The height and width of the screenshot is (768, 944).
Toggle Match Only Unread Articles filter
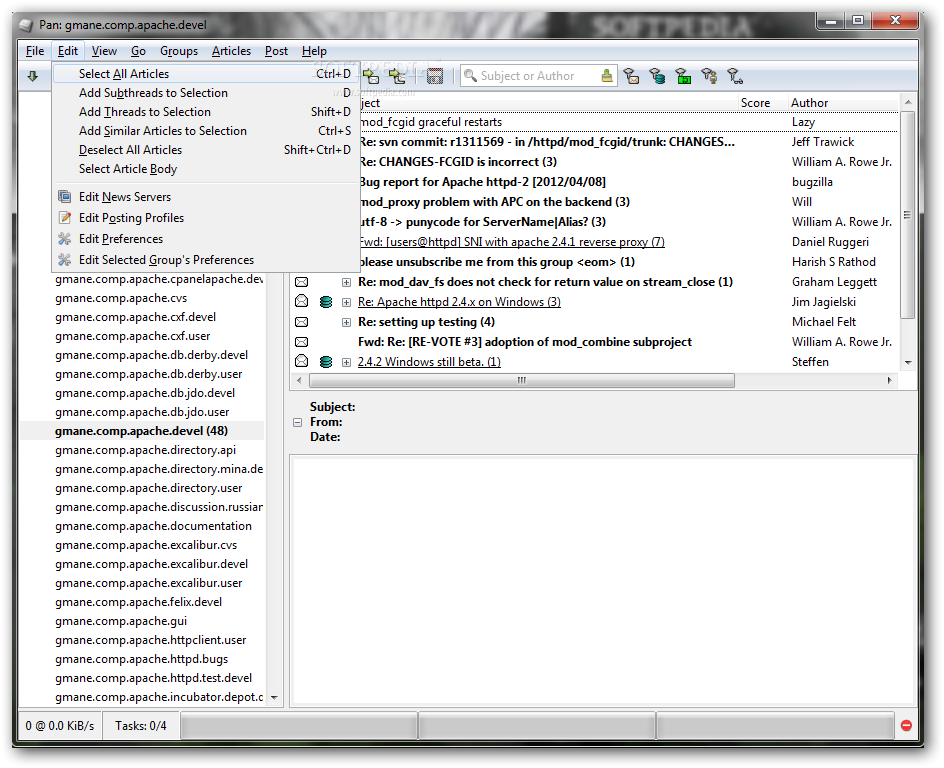[631, 76]
